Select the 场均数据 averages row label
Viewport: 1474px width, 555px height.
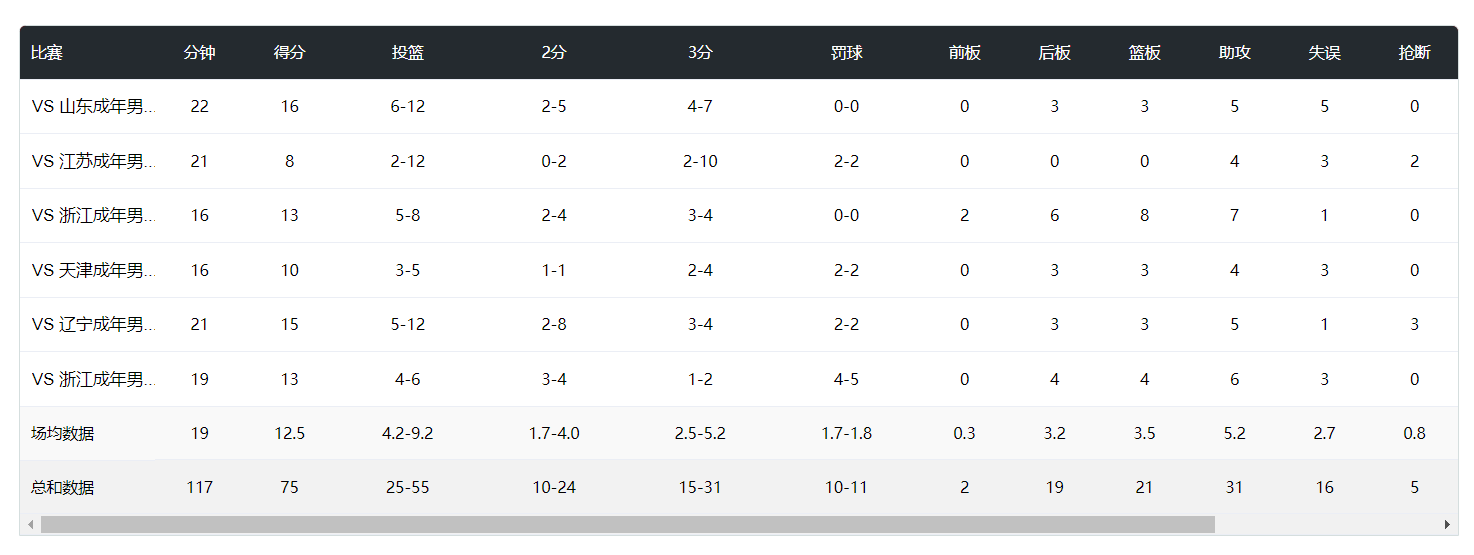[63, 433]
